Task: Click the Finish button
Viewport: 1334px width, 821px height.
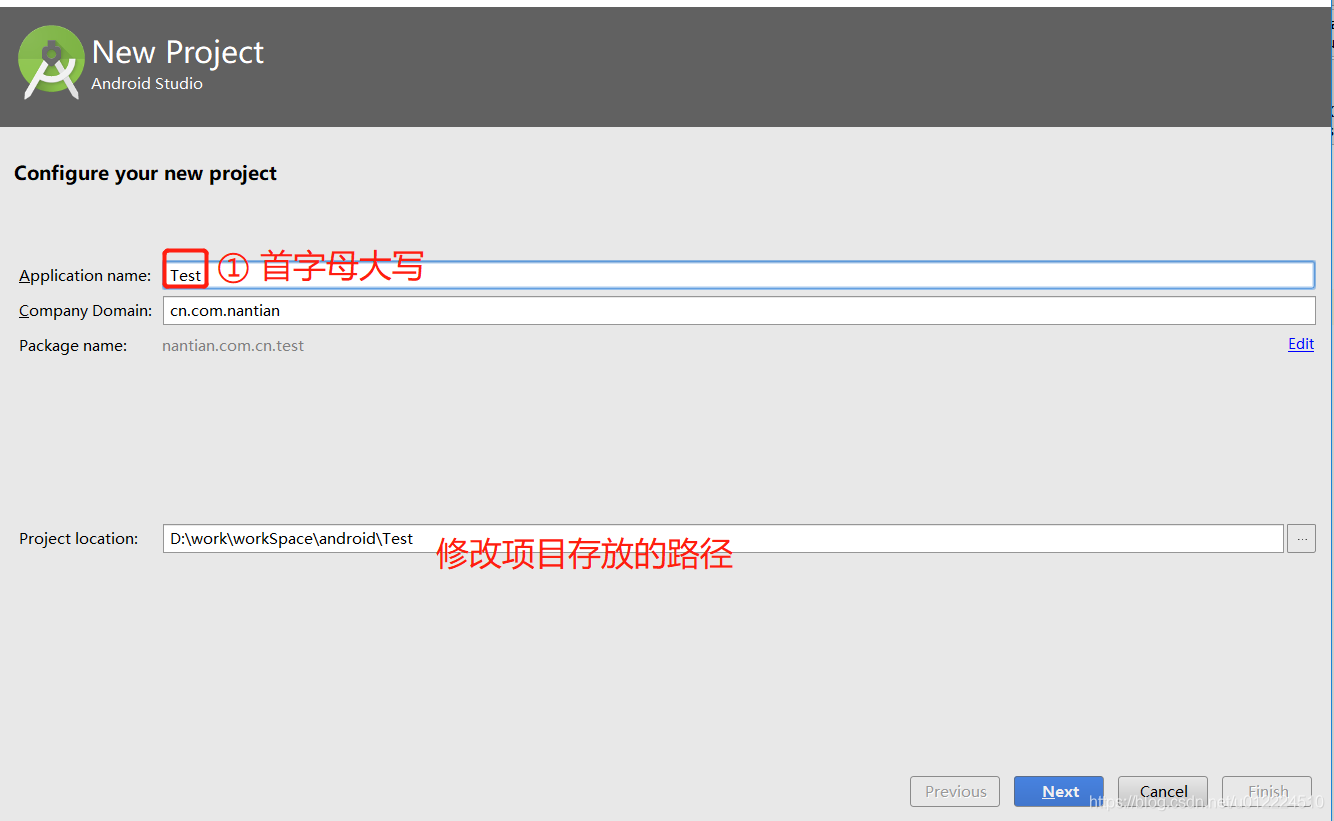Action: point(1267,791)
